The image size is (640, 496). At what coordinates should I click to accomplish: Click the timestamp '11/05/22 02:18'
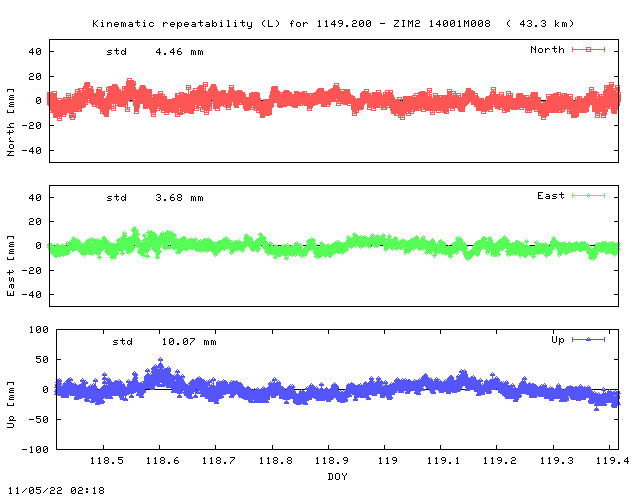[x=56, y=490]
